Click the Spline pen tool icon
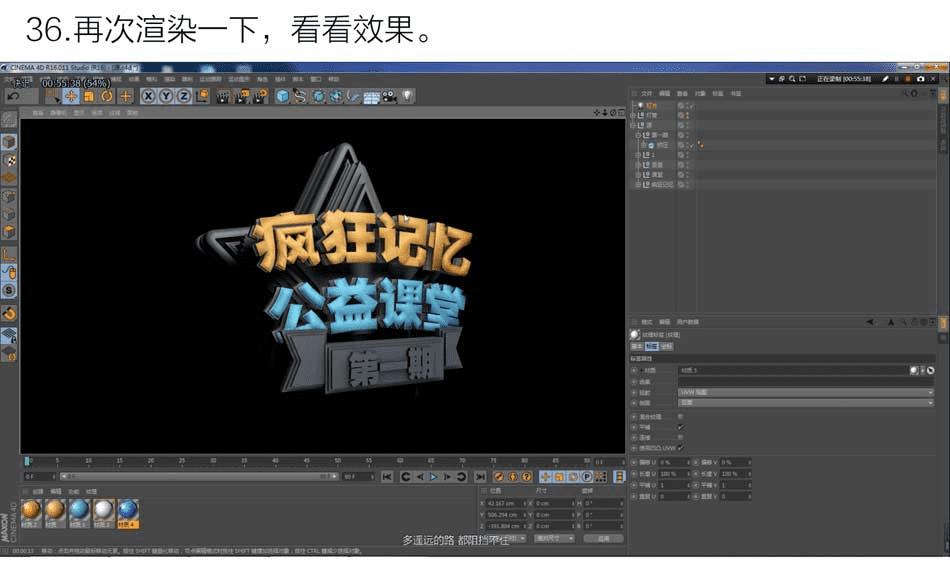The height and width of the screenshot is (584, 950). [x=301, y=96]
